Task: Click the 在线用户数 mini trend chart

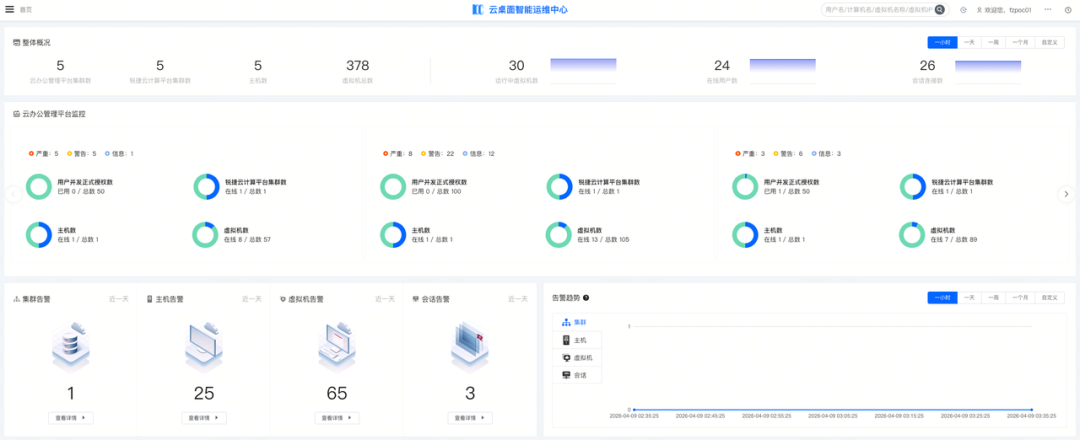Action: (x=782, y=71)
